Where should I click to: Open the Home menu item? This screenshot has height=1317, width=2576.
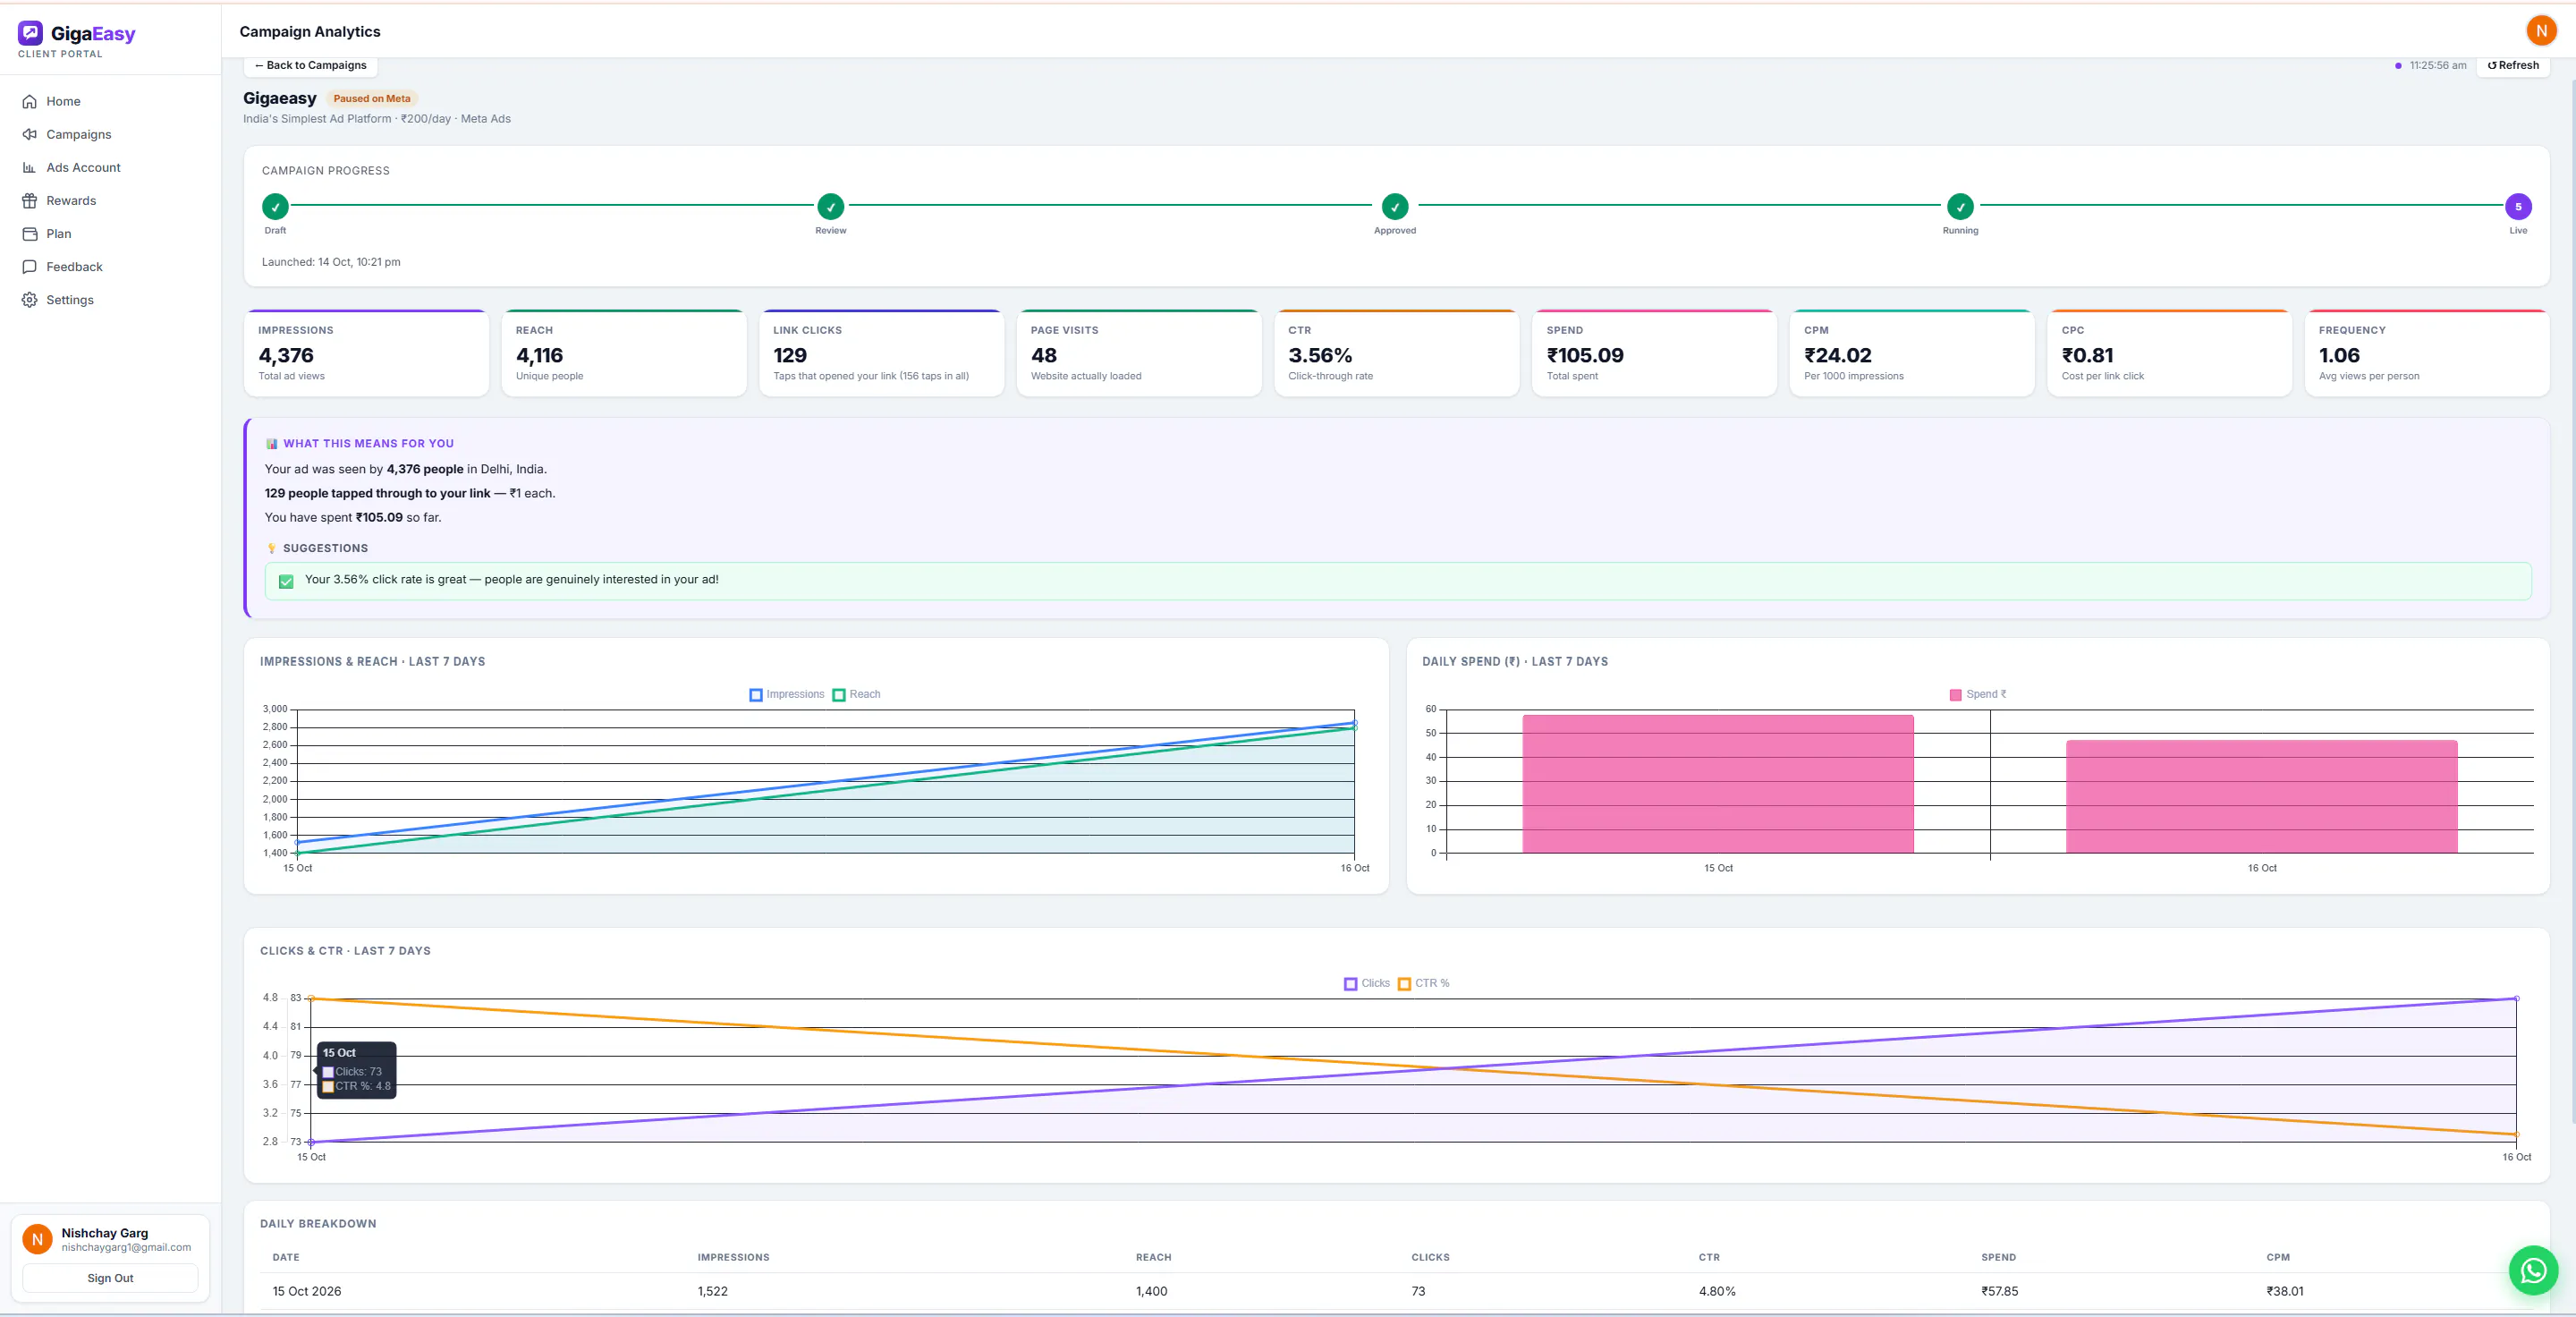click(x=110, y=101)
